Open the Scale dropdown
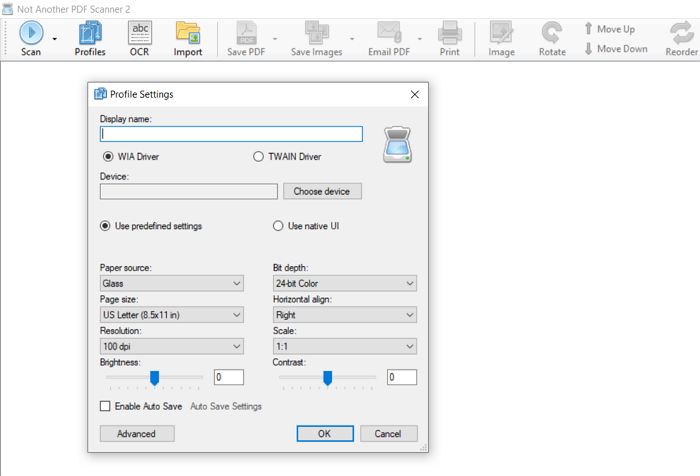 click(345, 346)
